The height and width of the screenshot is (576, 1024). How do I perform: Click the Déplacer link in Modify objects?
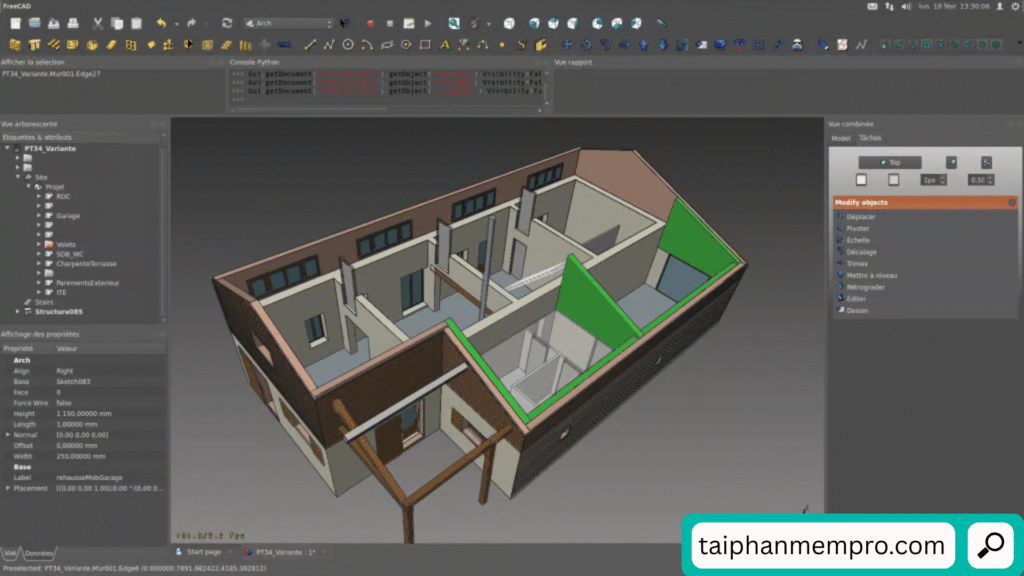pyautogui.click(x=861, y=217)
